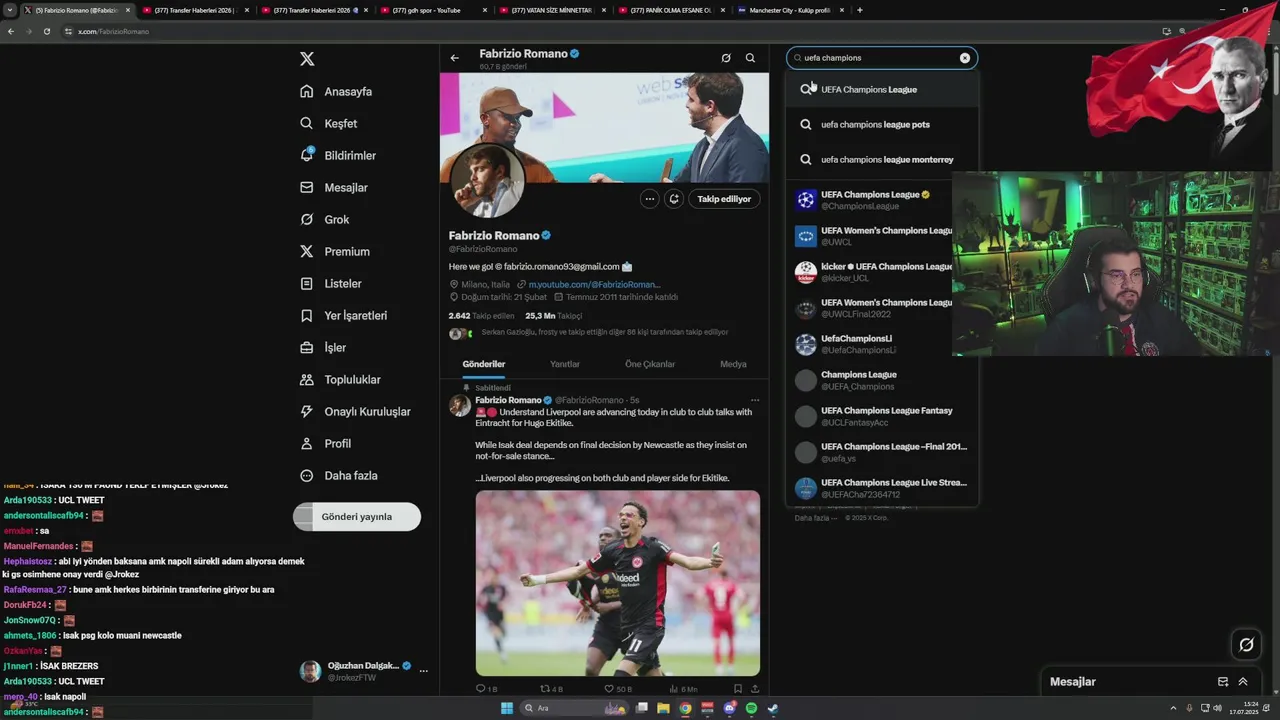The width and height of the screenshot is (1280, 720).
Task: Open account menu dots next to Oğuzhan Dalgak...
Action: tap(424, 671)
